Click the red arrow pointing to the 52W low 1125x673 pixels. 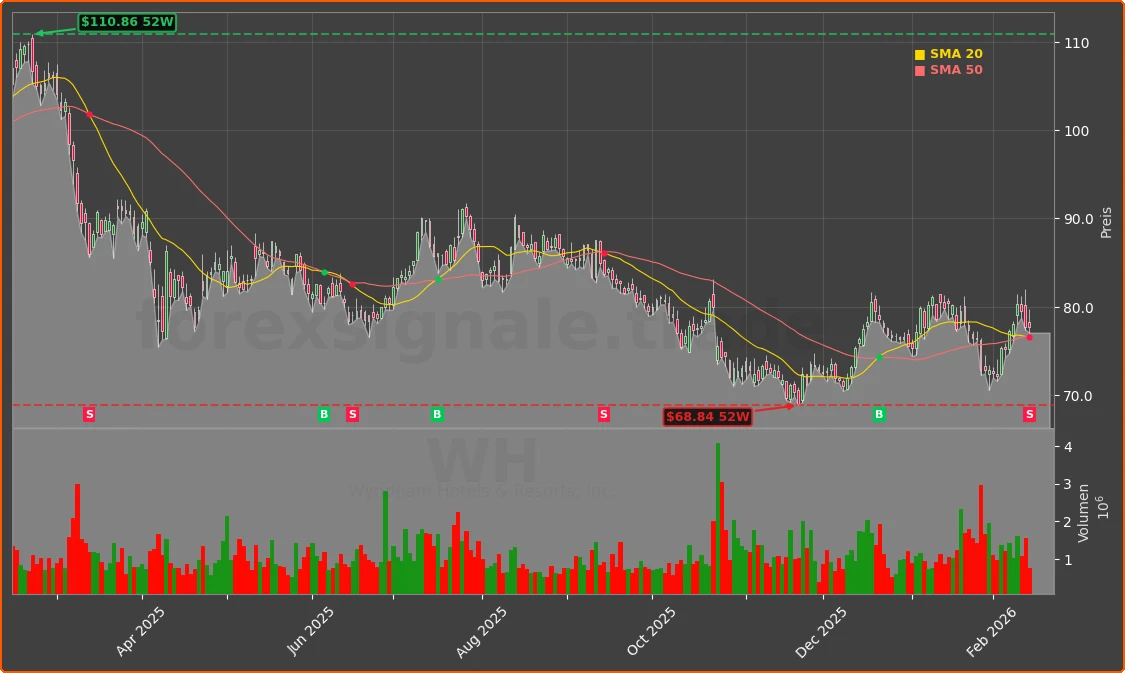click(775, 406)
